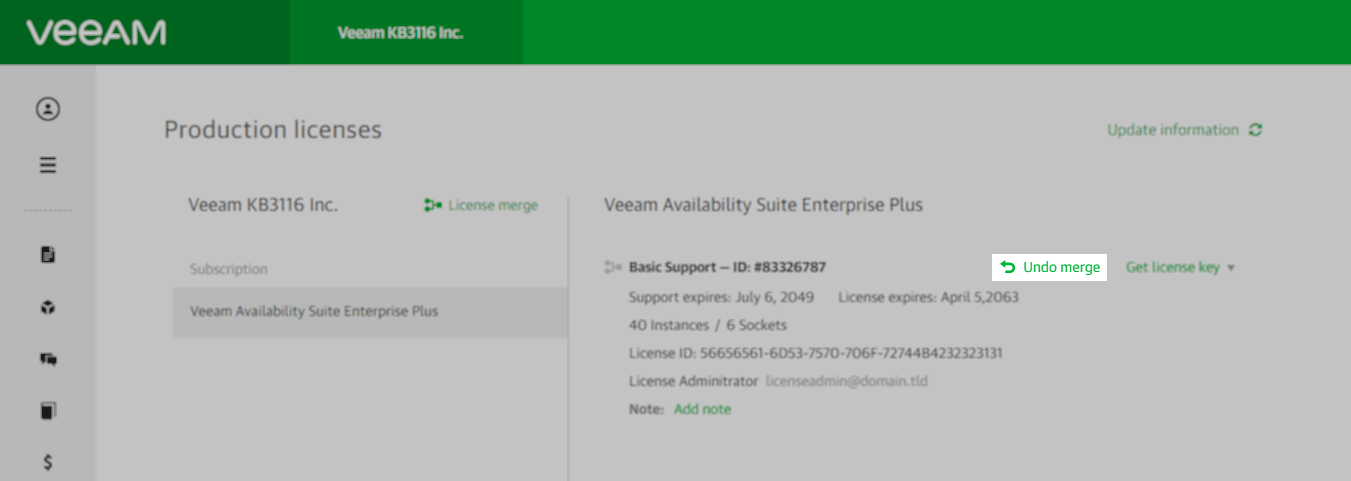Click the refresh icon beside Update information

pos(1255,130)
